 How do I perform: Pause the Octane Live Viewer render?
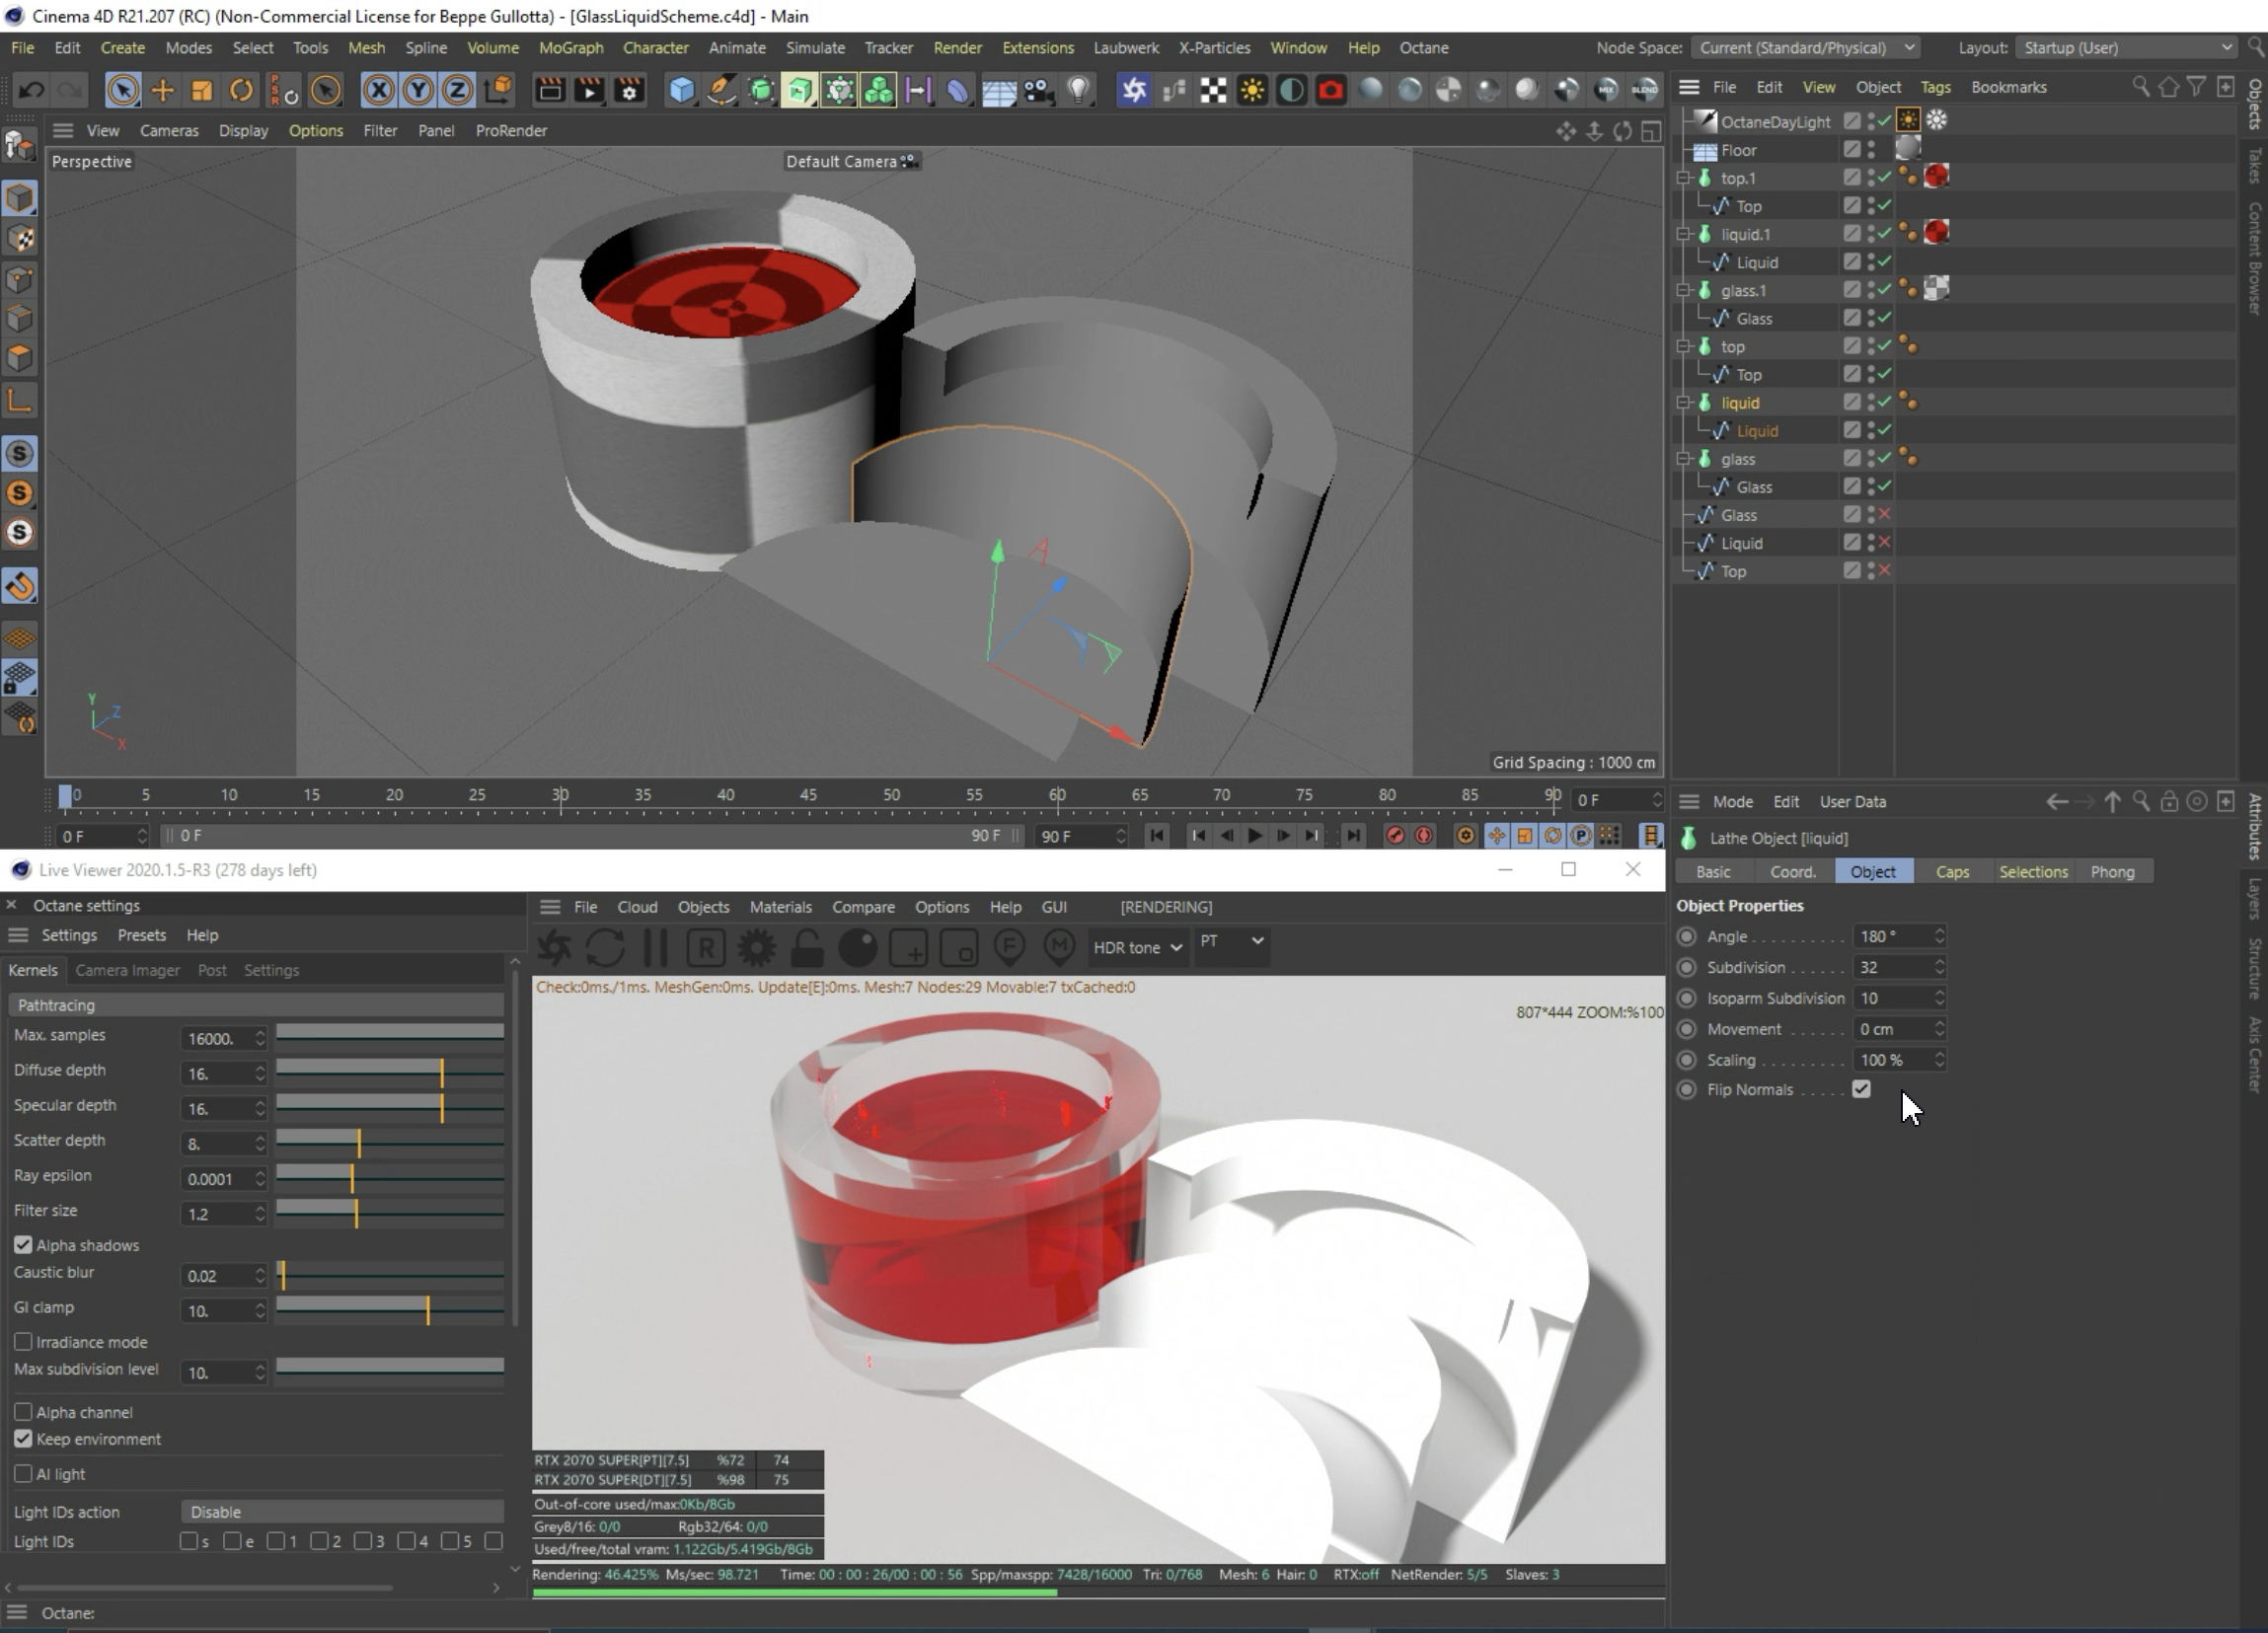click(x=656, y=947)
